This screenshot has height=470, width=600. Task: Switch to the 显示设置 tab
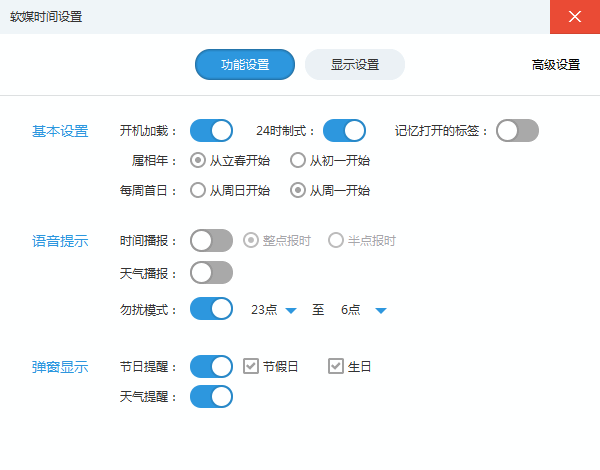(355, 64)
